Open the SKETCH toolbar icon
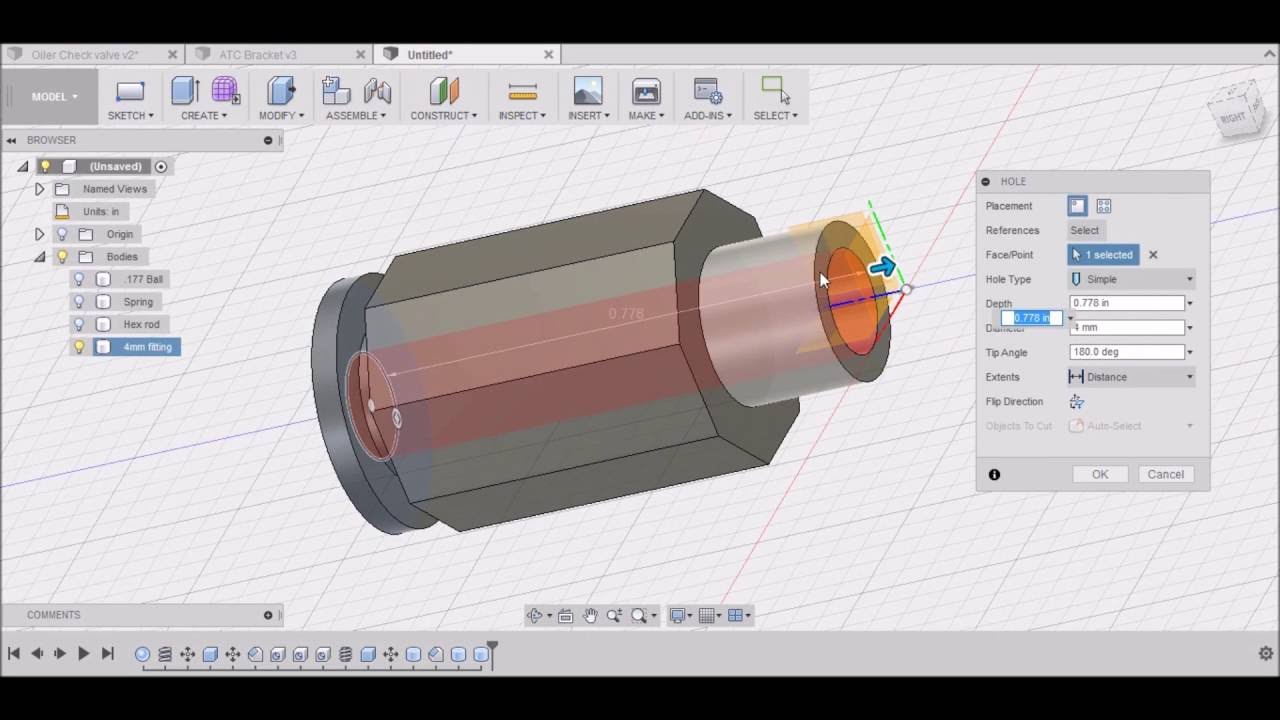This screenshot has height=720, width=1280. click(x=130, y=92)
